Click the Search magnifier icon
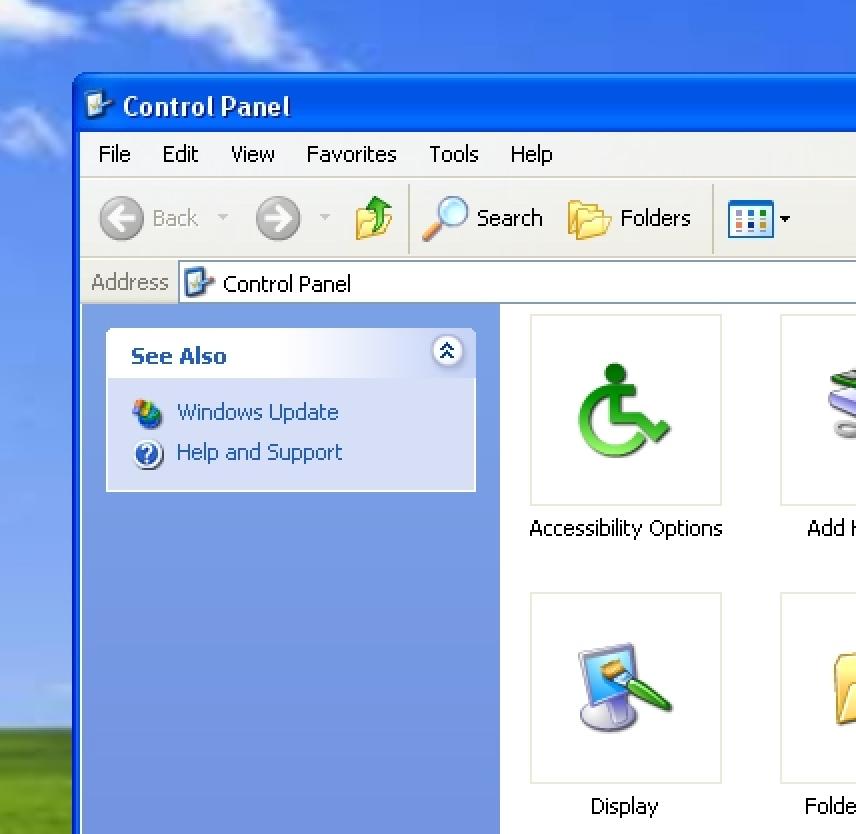Screen dimensions: 856x834 pyautogui.click(x=448, y=217)
